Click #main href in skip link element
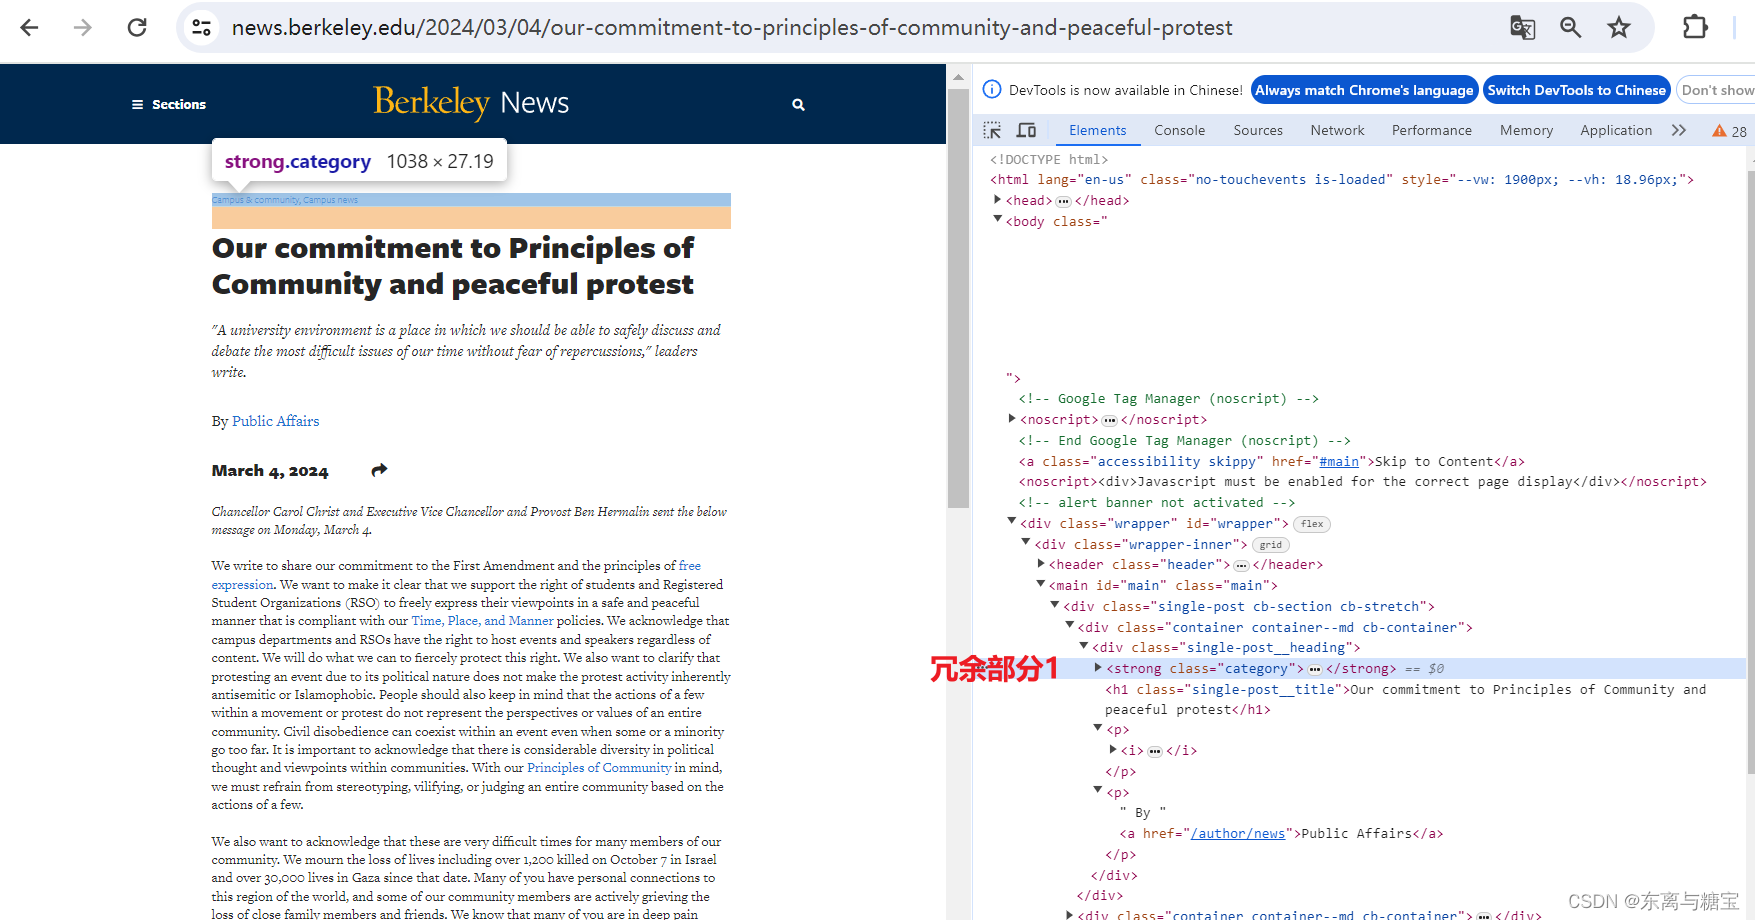Image resolution: width=1755 pixels, height=920 pixels. coord(1339,461)
